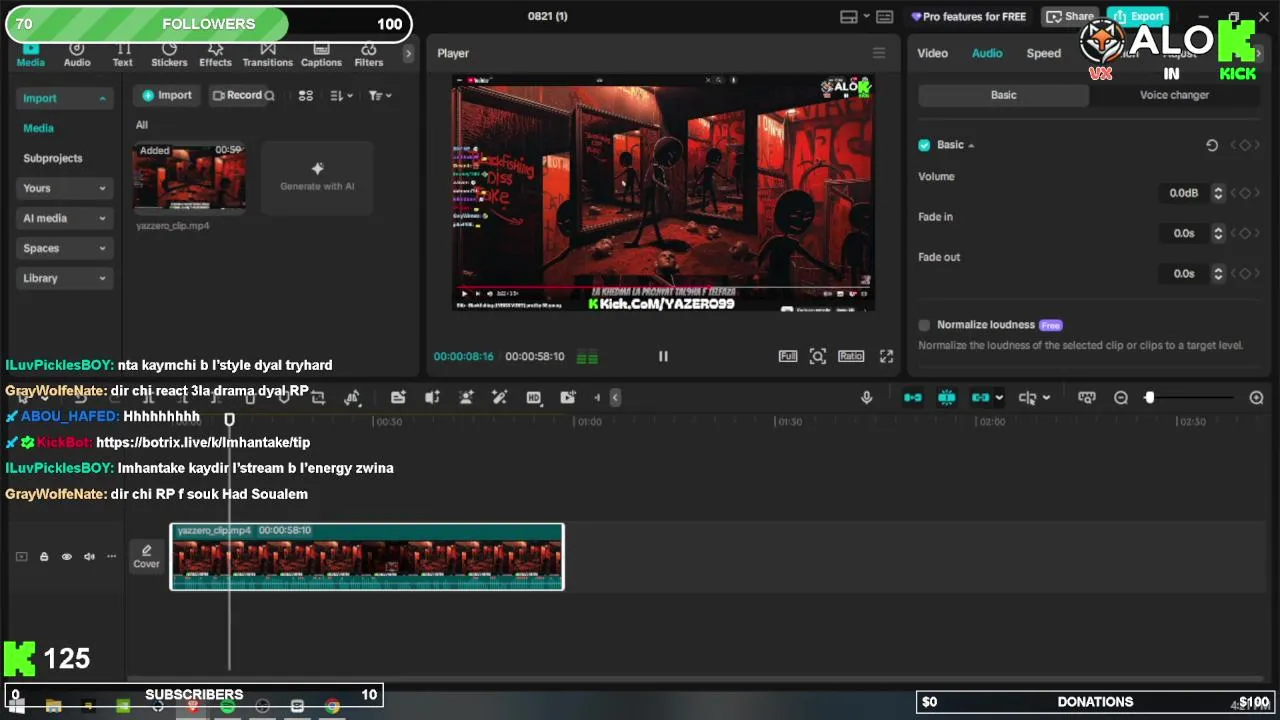
Task: Expand the Spaces section
Action: tap(64, 248)
